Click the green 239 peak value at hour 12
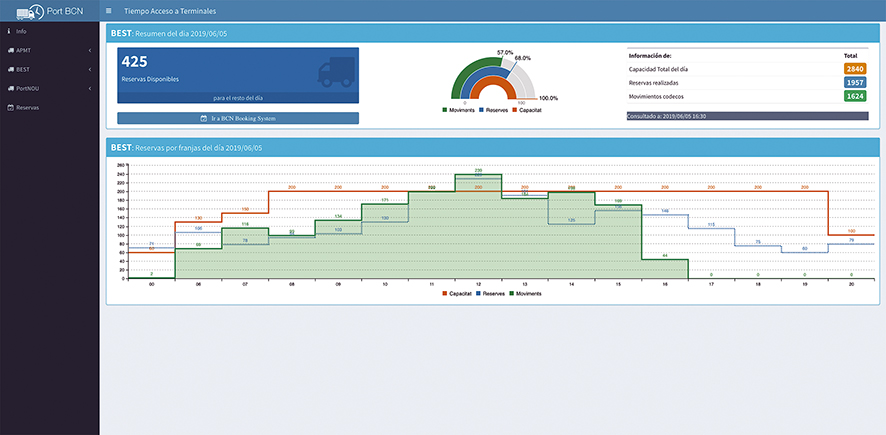The height and width of the screenshot is (435, 886). (x=479, y=170)
